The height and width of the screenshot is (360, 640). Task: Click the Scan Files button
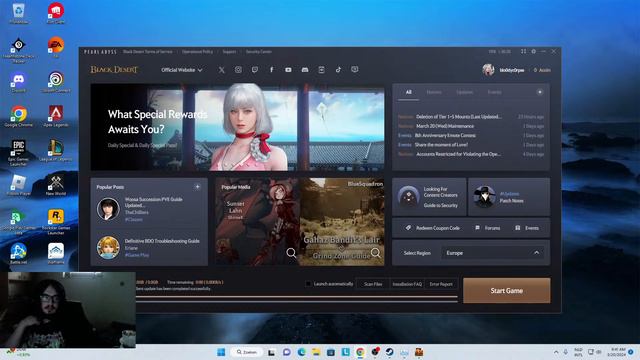(373, 284)
